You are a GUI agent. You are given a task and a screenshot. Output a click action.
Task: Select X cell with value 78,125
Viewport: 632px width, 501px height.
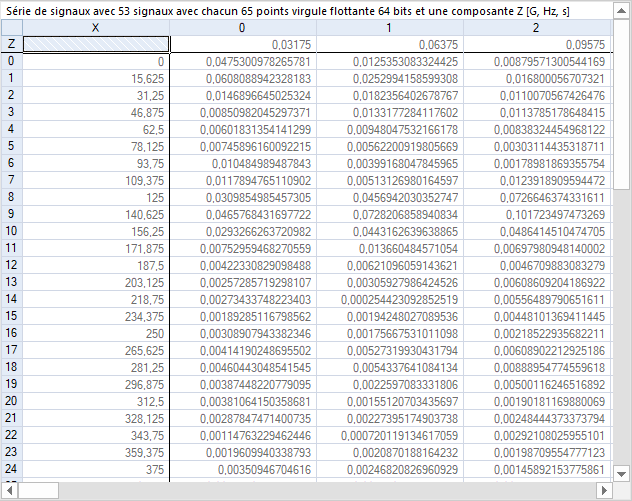coord(96,146)
